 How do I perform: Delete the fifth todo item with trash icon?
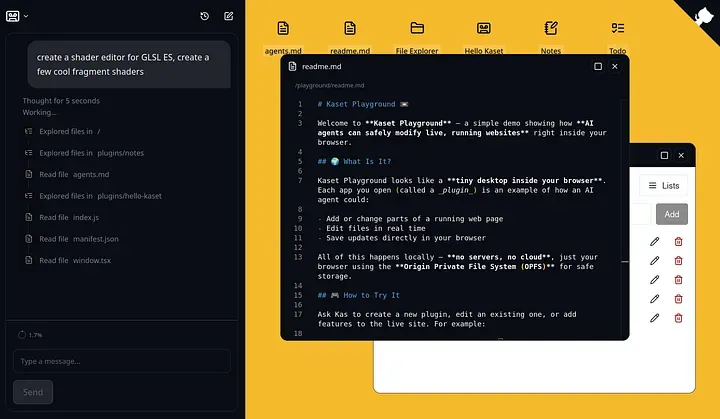tap(678, 318)
